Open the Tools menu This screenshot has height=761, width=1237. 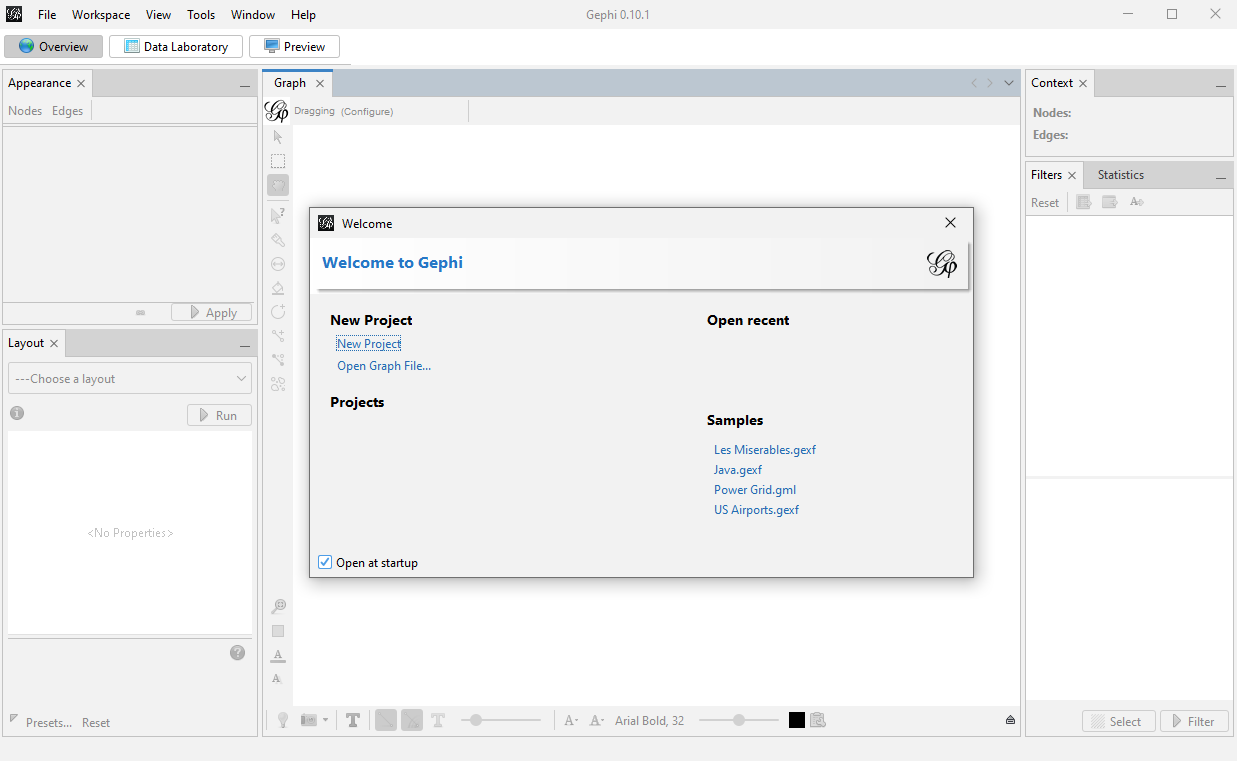(200, 14)
